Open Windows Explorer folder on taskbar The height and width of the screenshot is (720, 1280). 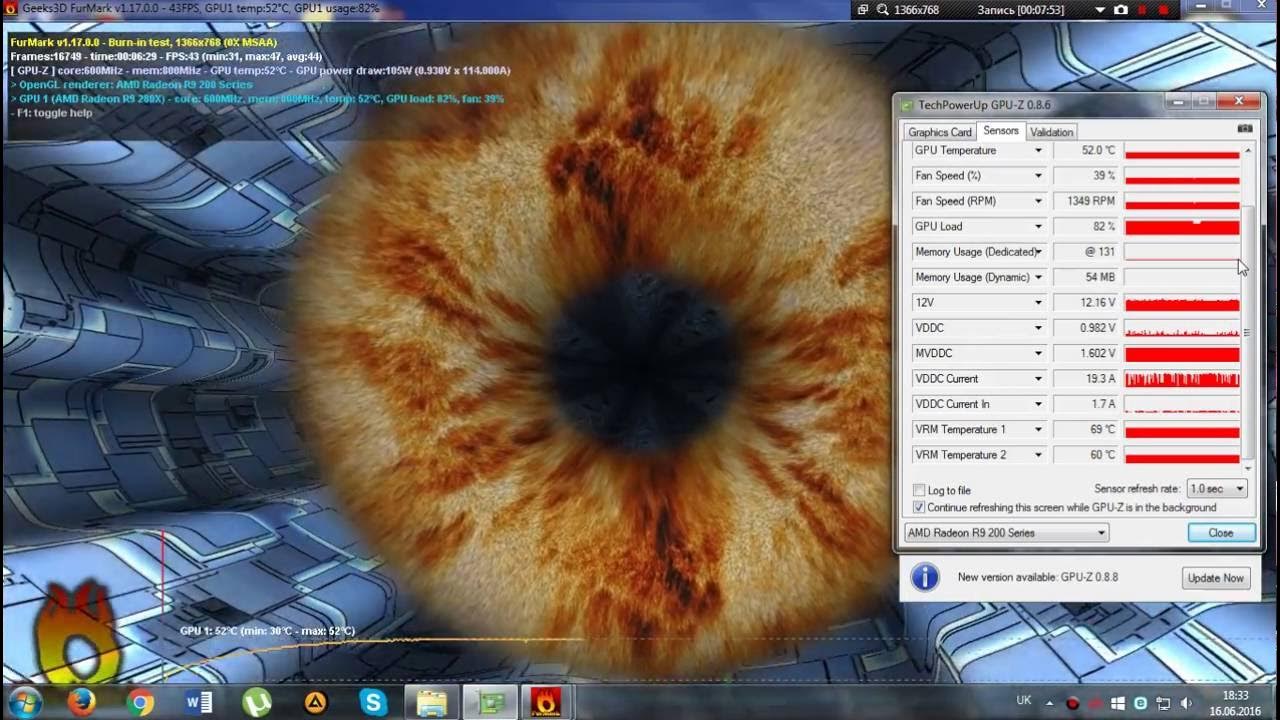coord(432,702)
